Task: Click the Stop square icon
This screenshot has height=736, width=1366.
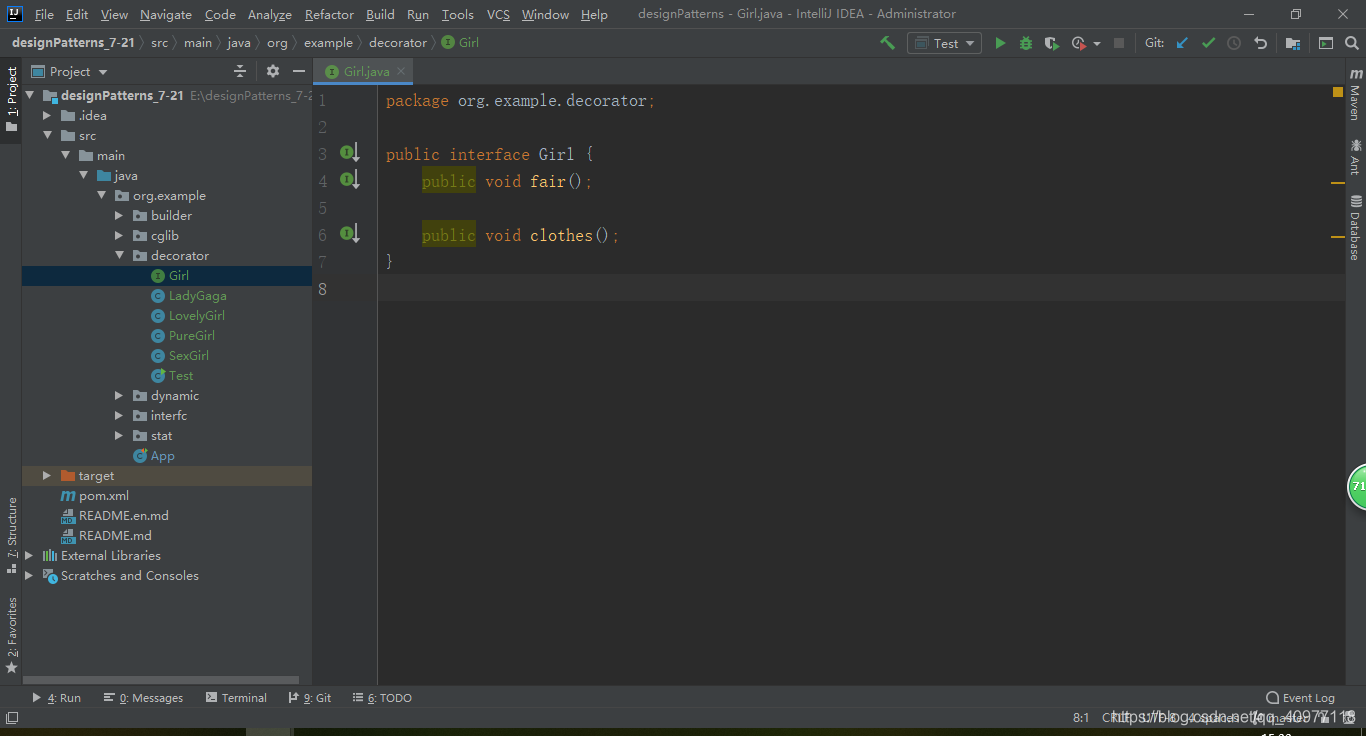Action: click(1119, 43)
